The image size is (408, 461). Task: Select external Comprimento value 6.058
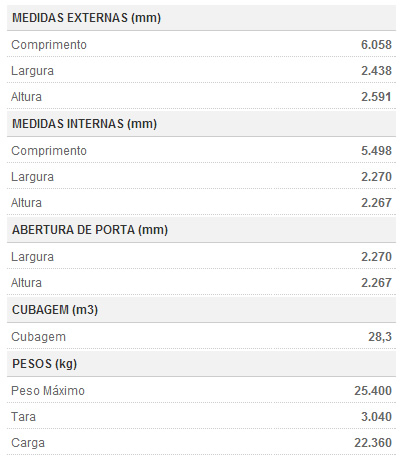coord(376,45)
